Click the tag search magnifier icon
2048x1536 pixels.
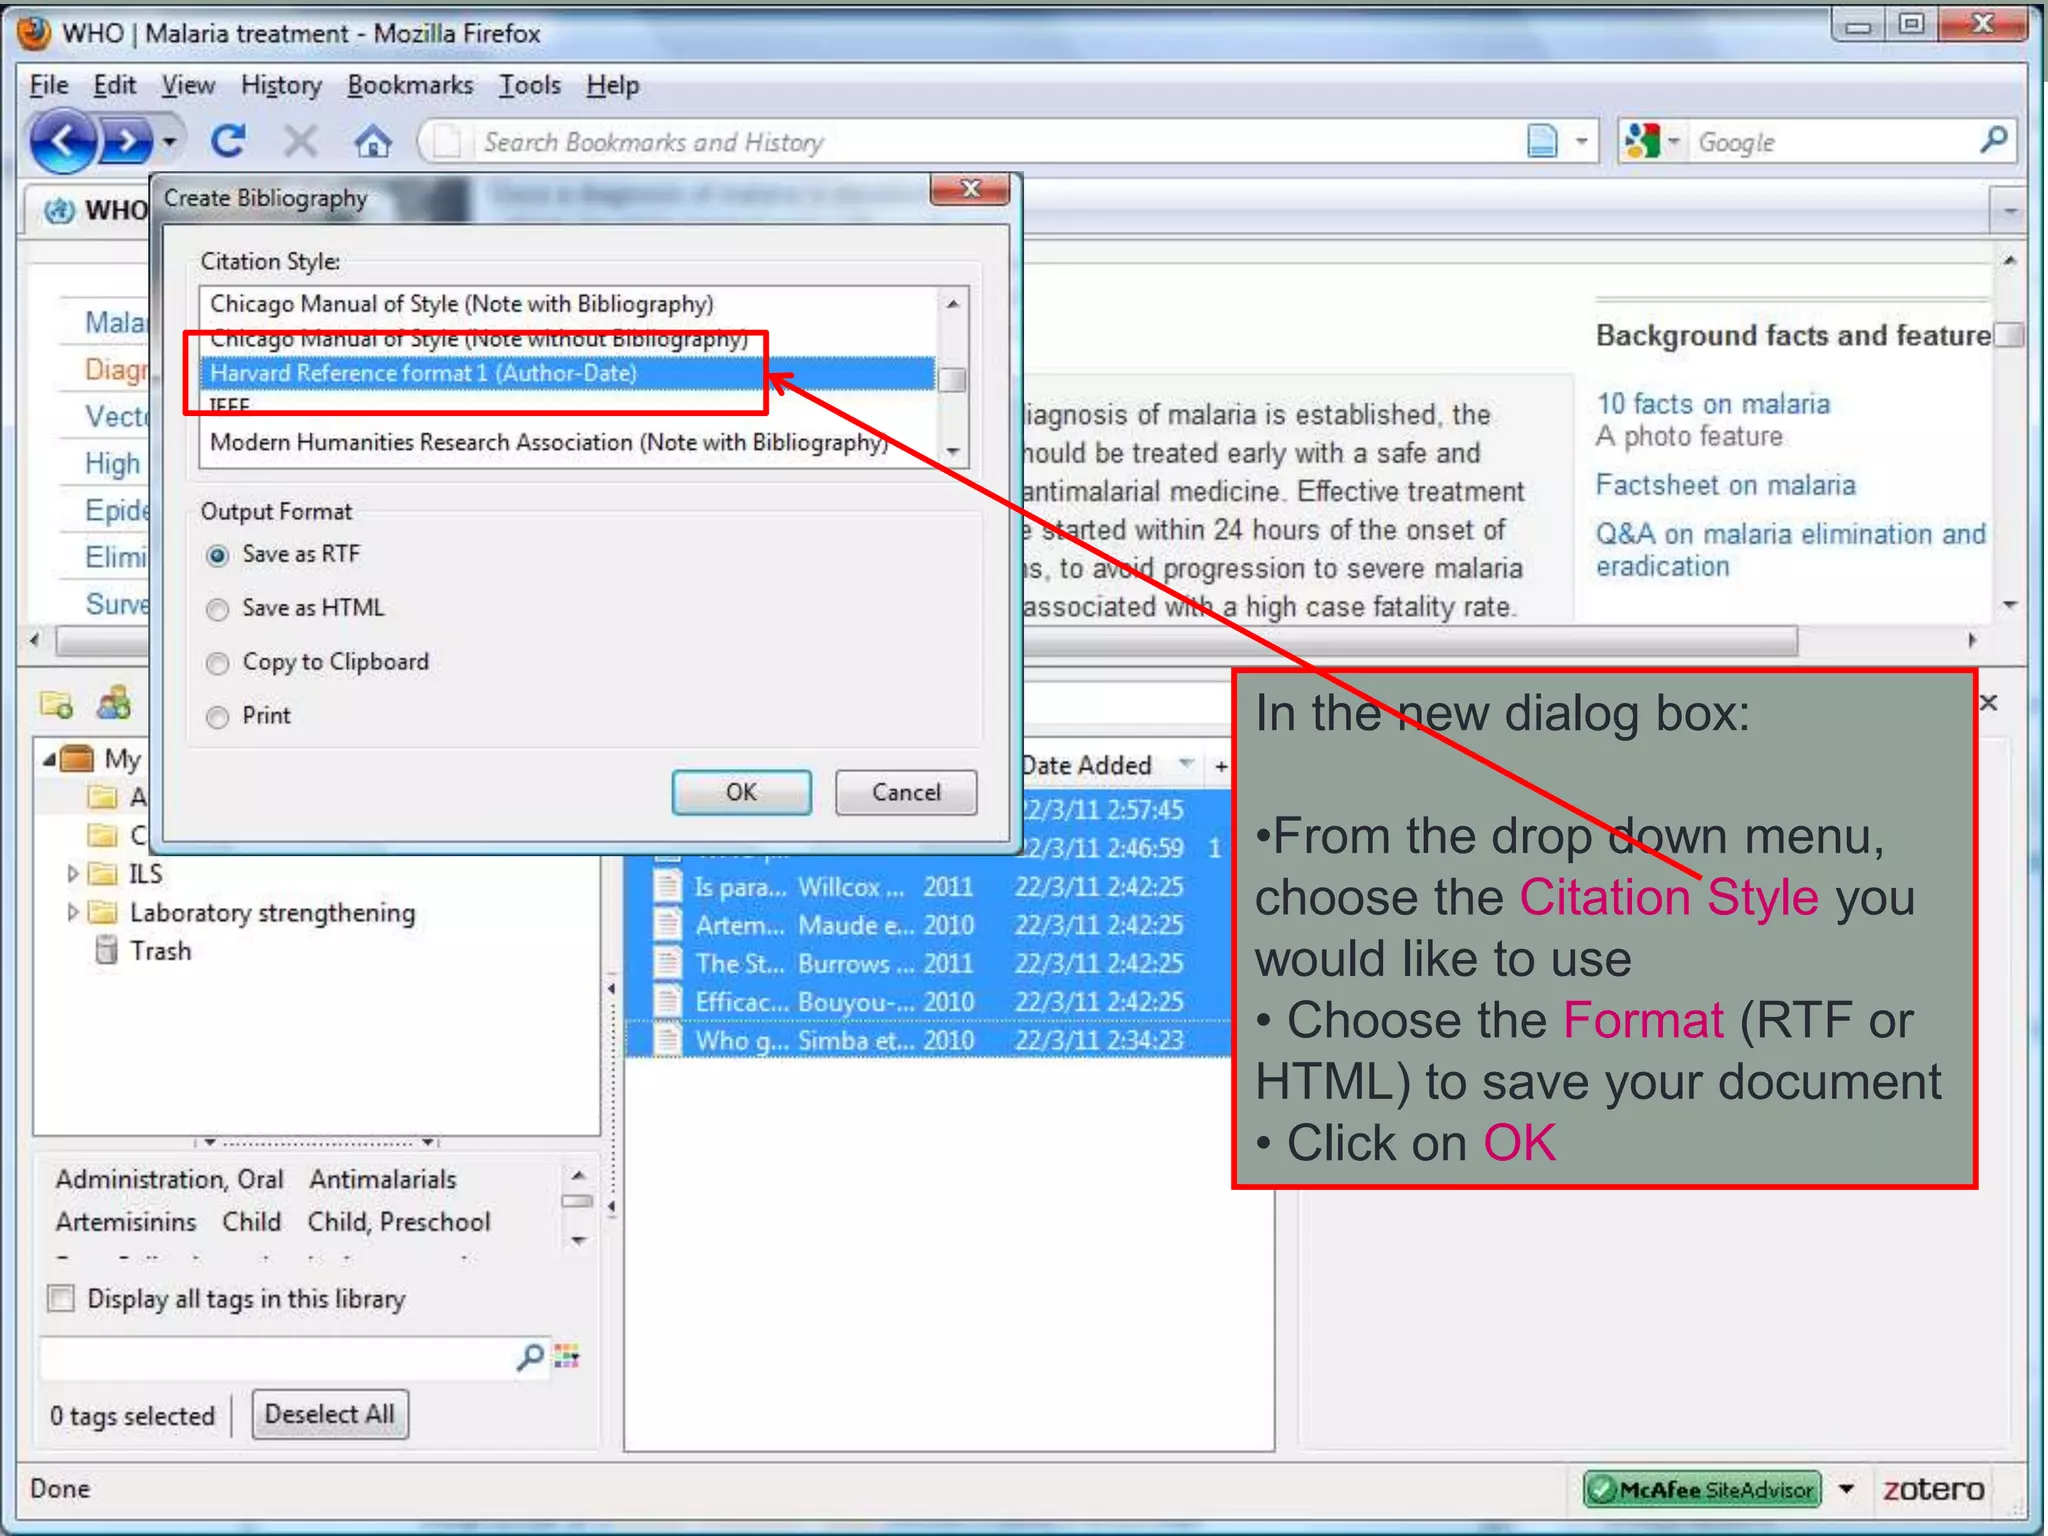(530, 1357)
